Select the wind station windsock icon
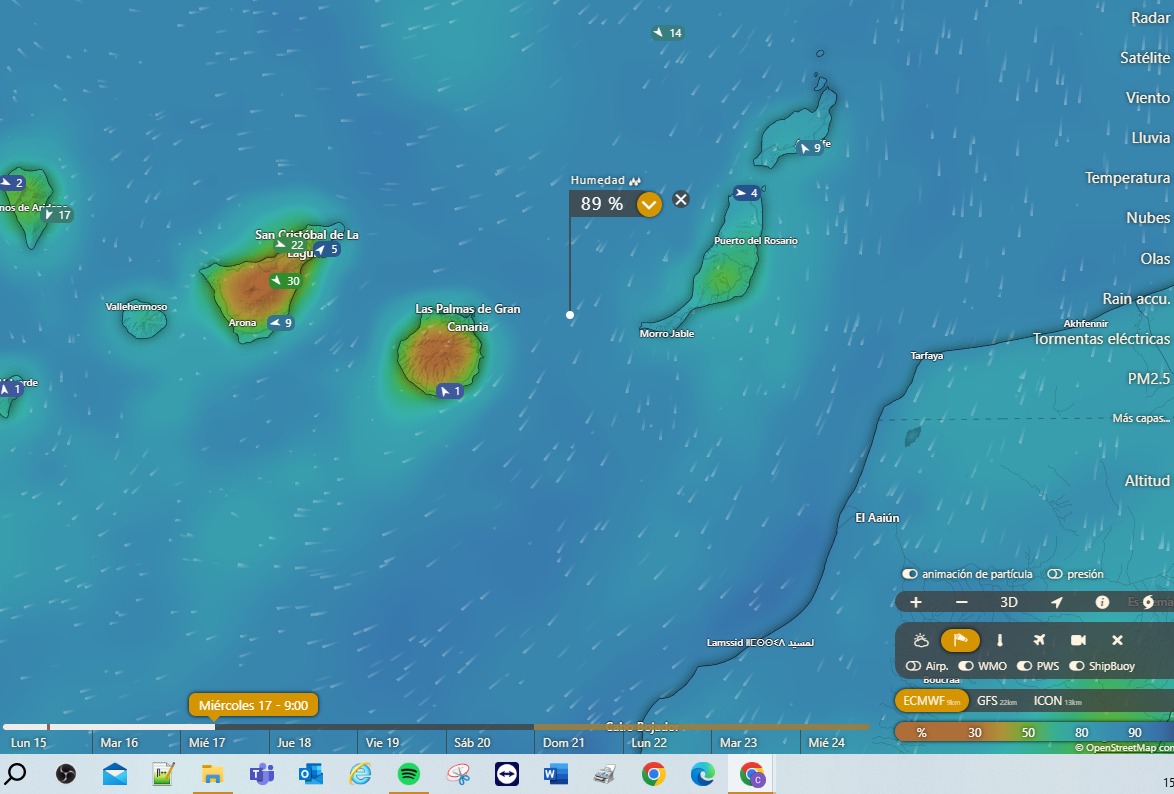Image resolution: width=1174 pixels, height=794 pixels. tap(960, 640)
